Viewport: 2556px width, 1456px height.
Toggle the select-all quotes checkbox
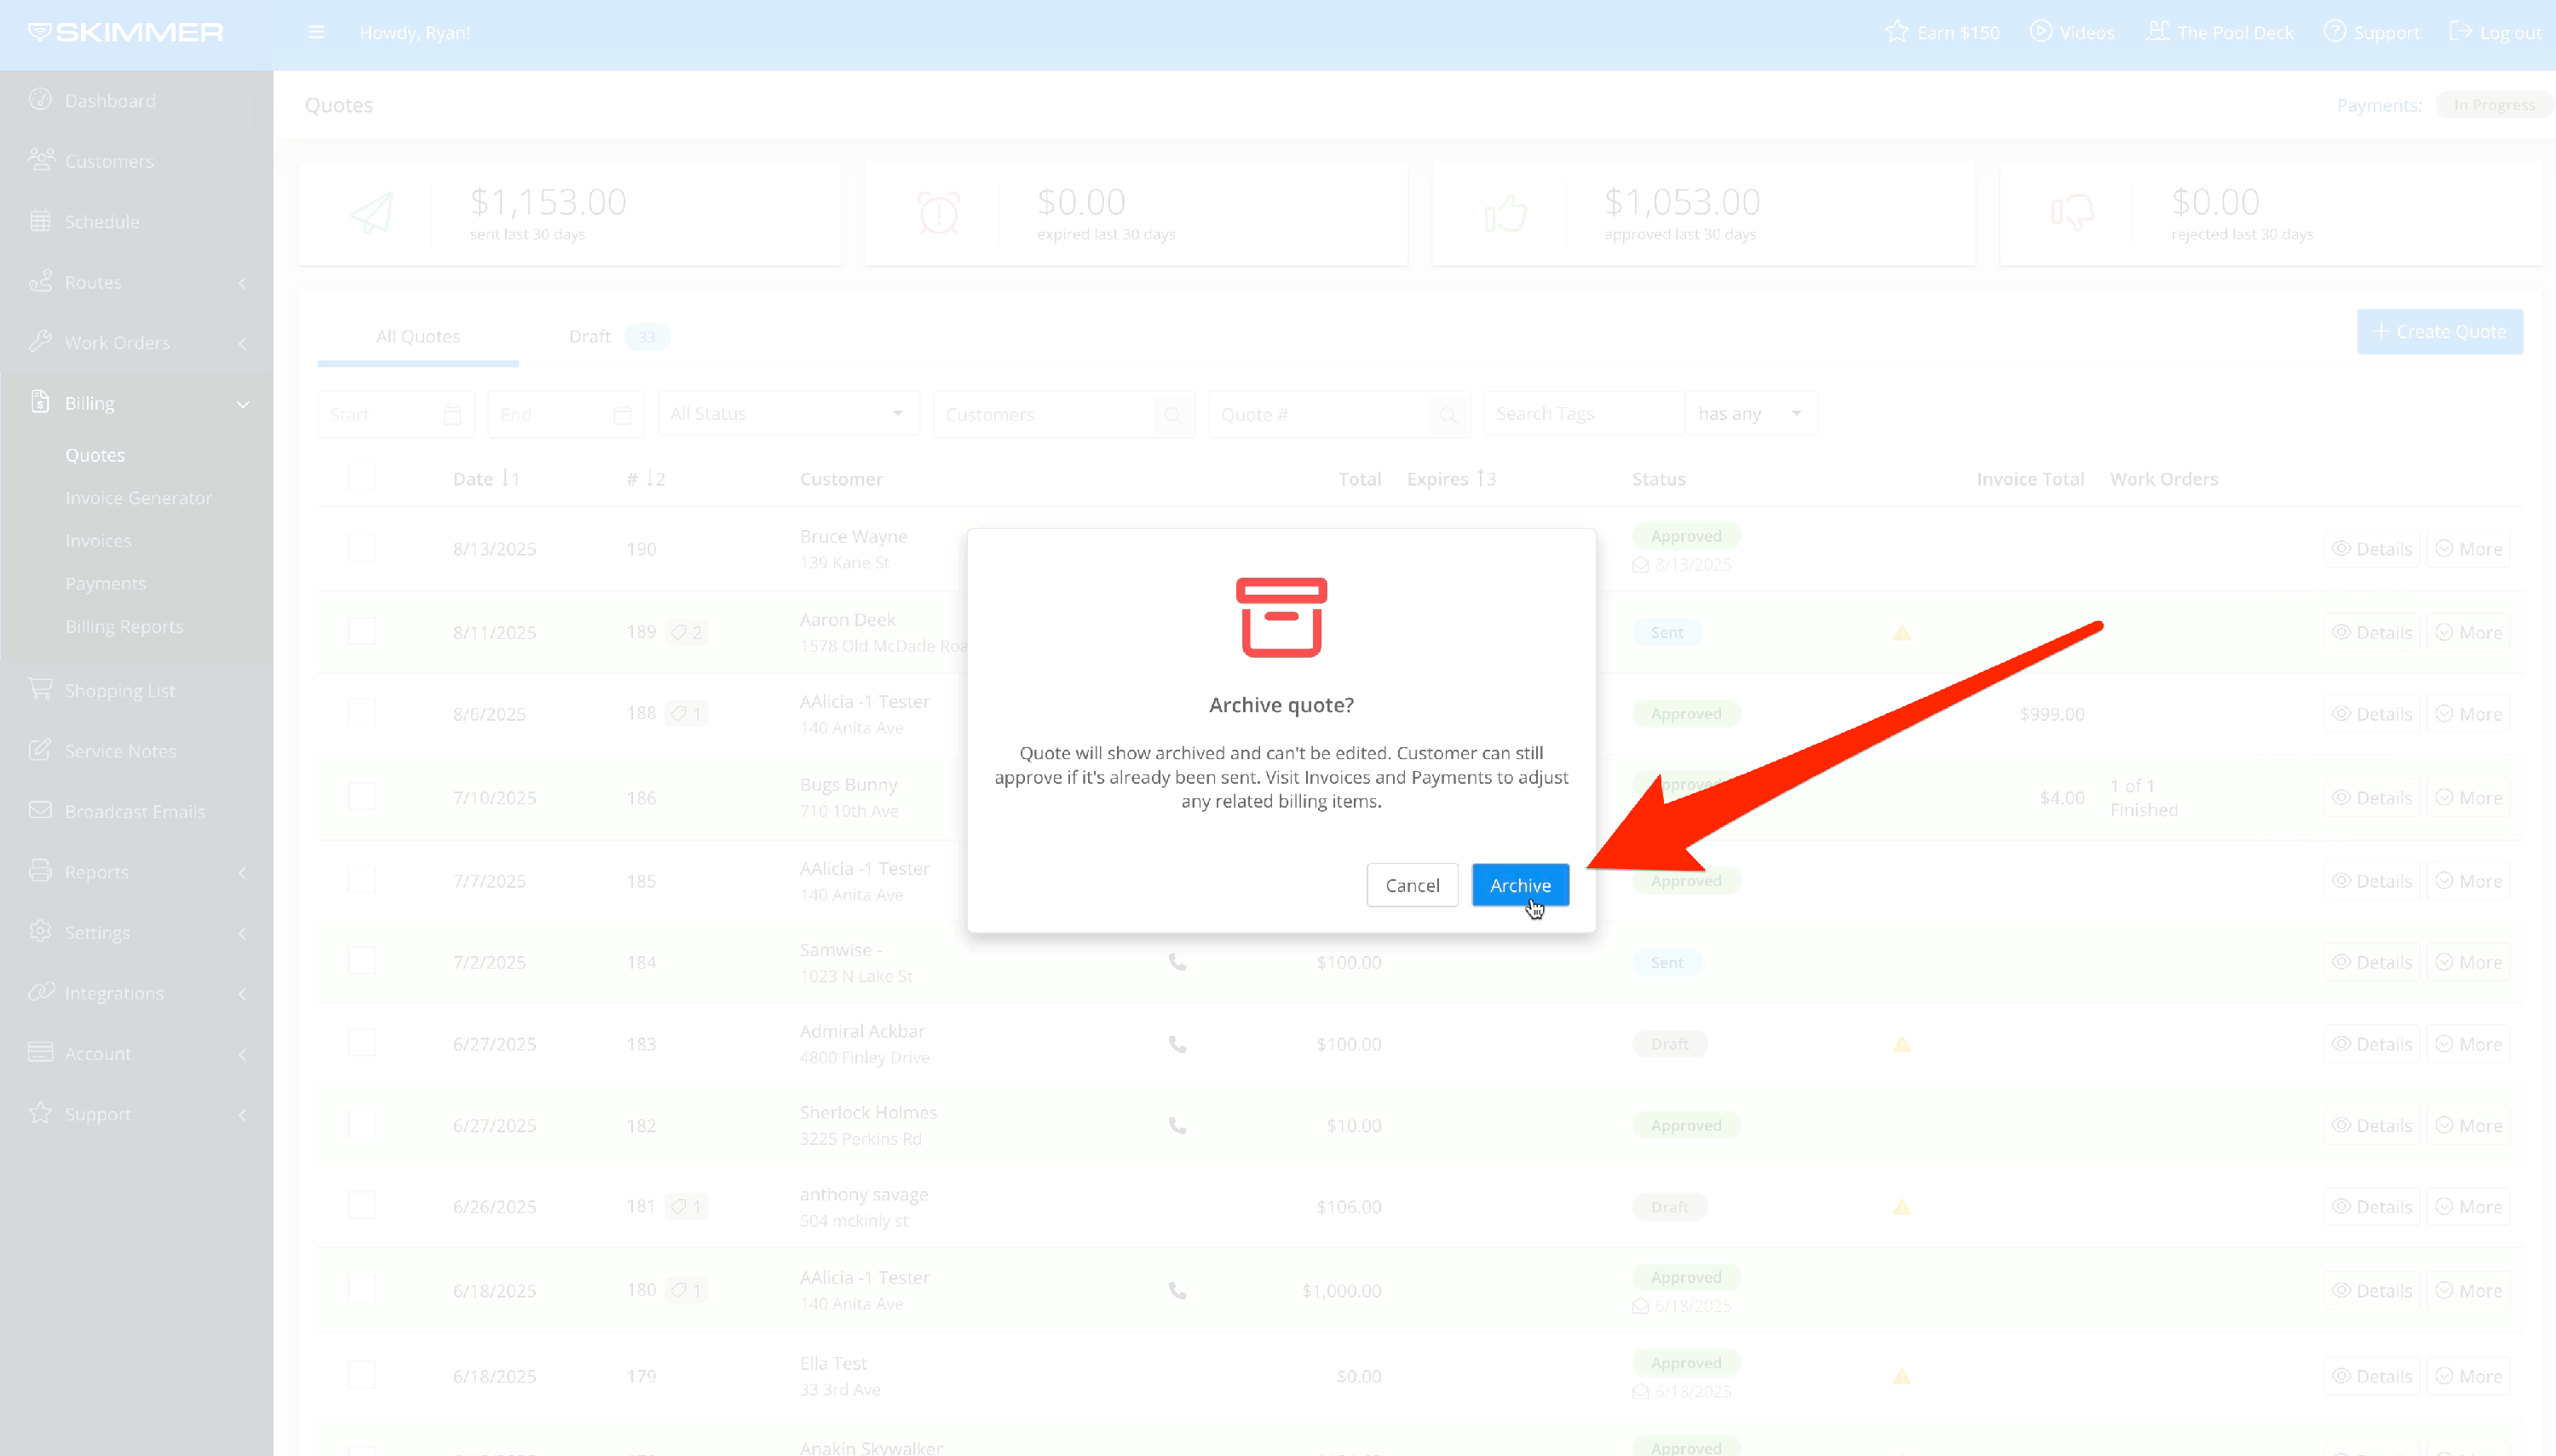pos(361,477)
